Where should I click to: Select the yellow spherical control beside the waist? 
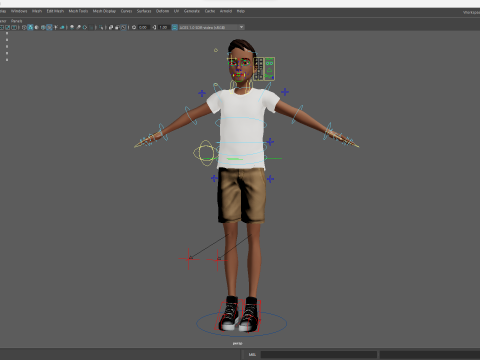pyautogui.click(x=205, y=153)
